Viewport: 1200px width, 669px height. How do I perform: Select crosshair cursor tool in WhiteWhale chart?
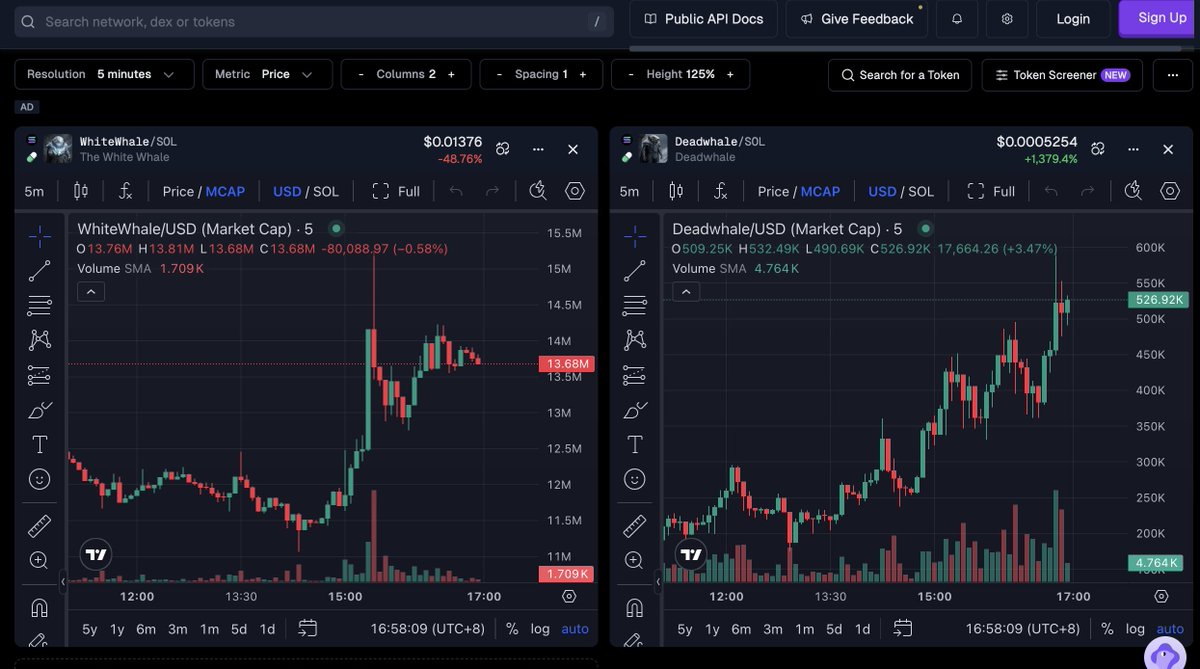click(39, 236)
